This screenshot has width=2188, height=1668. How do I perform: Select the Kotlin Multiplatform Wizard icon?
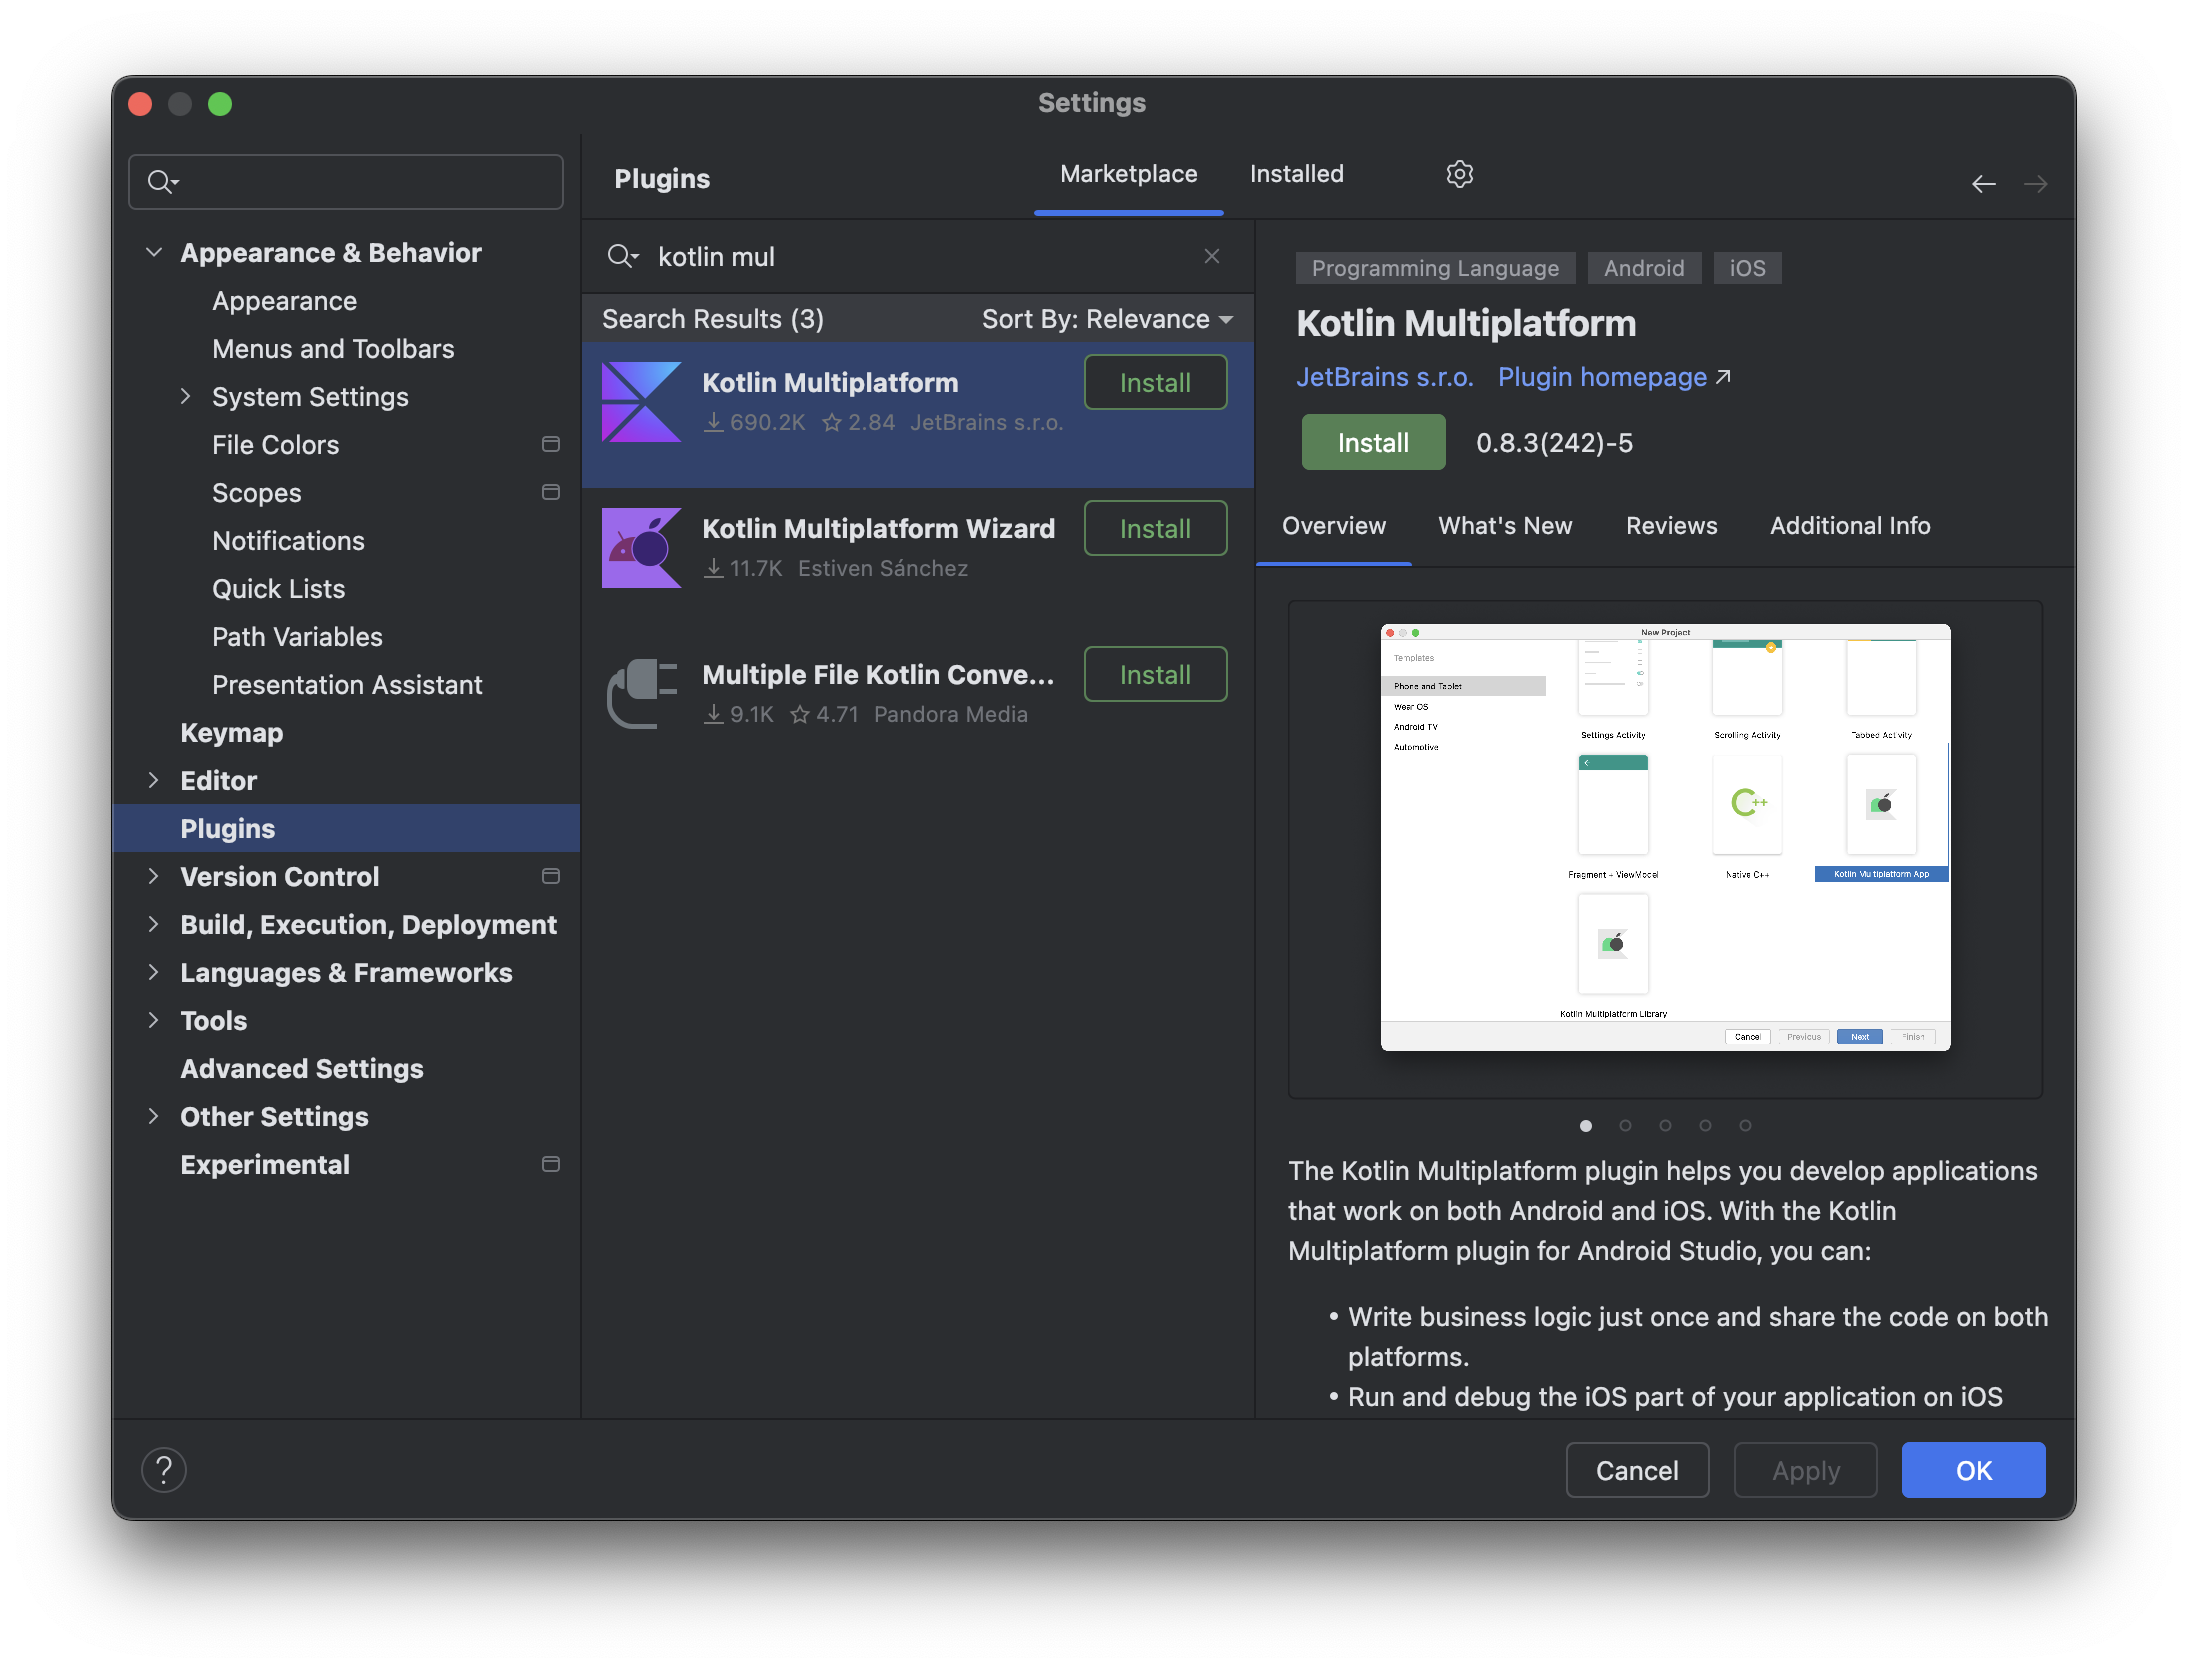pyautogui.click(x=642, y=548)
